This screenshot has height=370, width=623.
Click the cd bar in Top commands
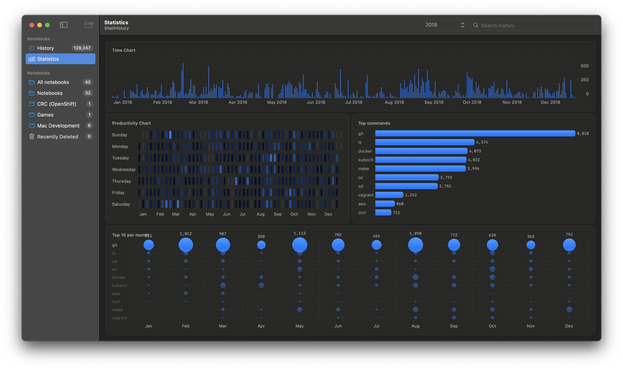406,186
